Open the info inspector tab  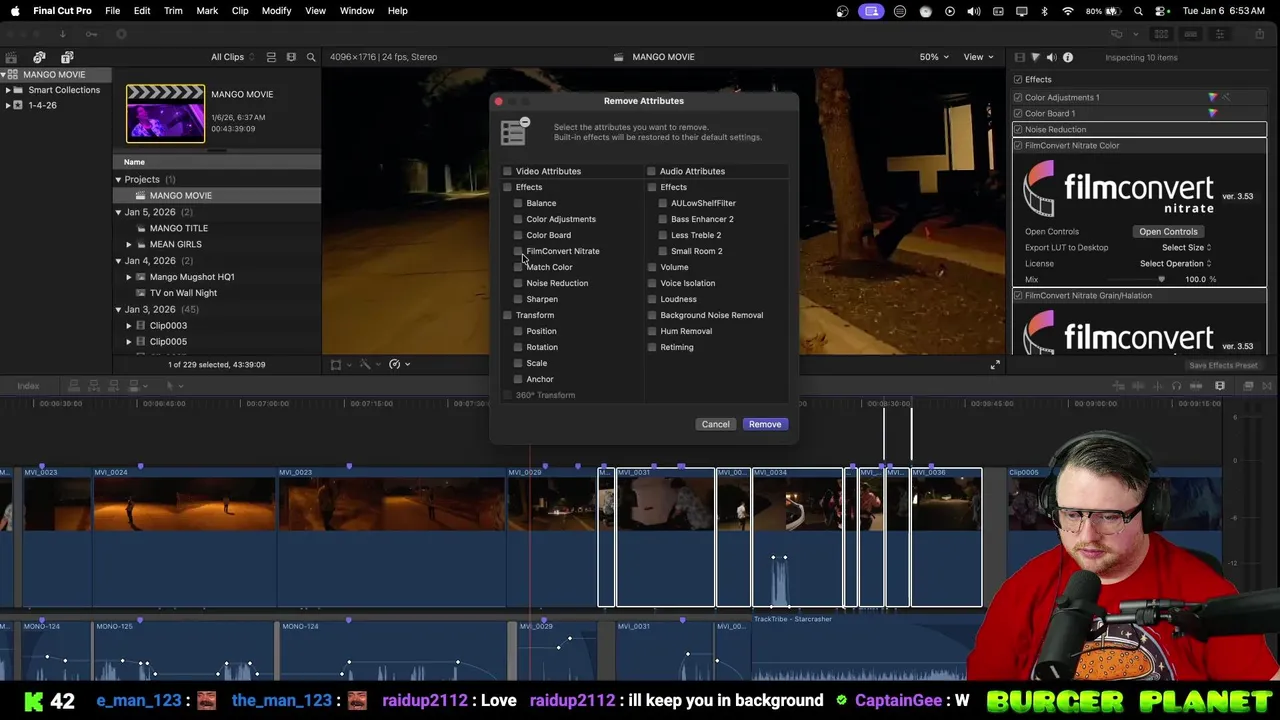[1067, 57]
